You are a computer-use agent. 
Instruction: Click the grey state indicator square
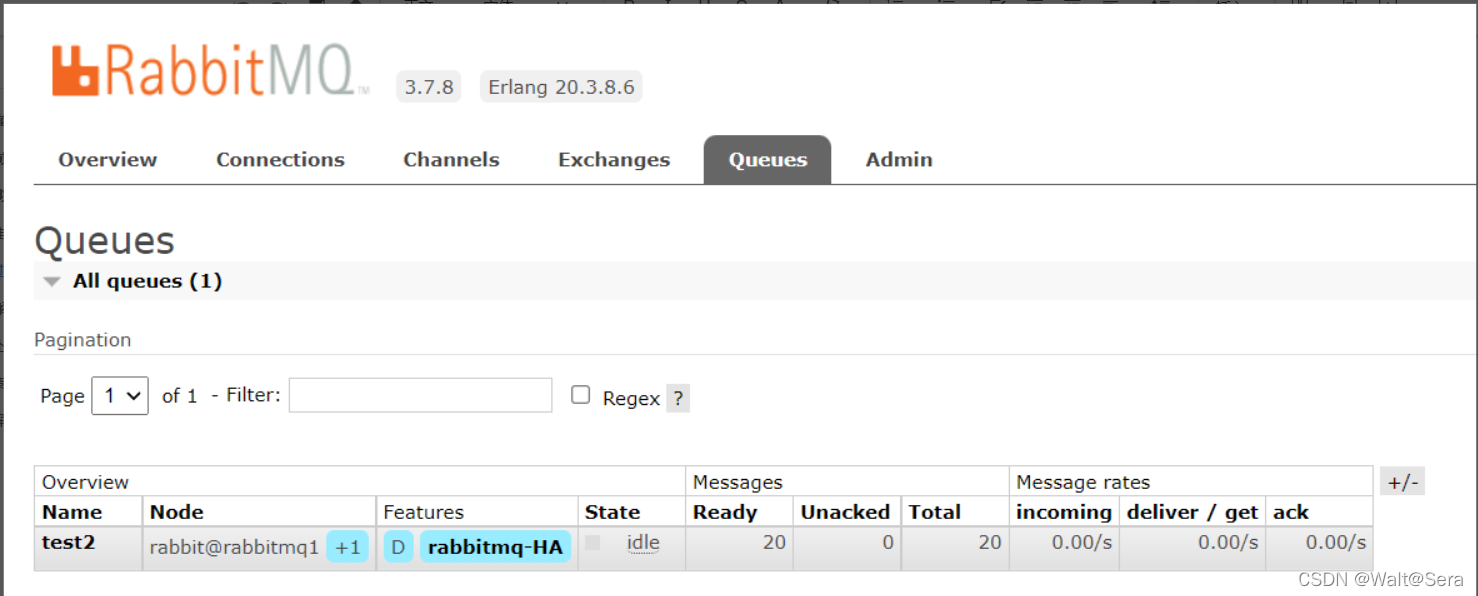click(593, 543)
